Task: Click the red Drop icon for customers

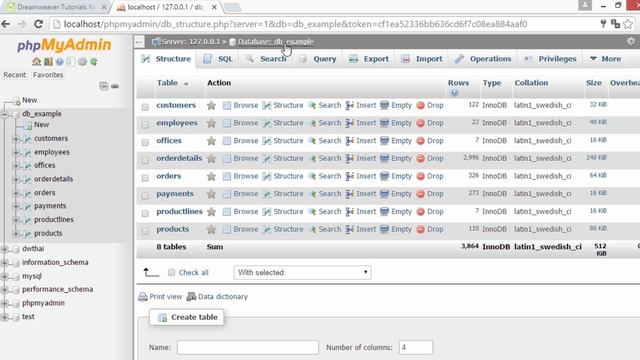Action: click(420, 105)
